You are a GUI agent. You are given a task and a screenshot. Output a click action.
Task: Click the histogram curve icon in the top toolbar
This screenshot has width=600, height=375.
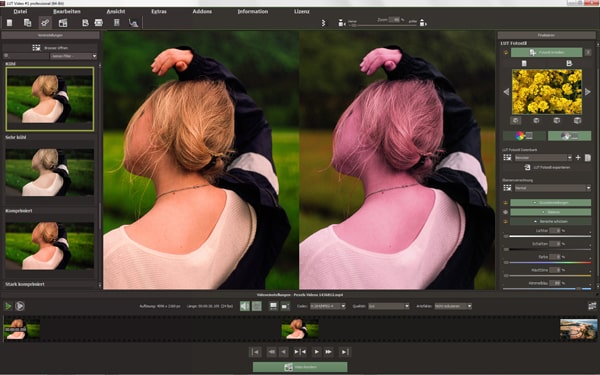pos(133,23)
